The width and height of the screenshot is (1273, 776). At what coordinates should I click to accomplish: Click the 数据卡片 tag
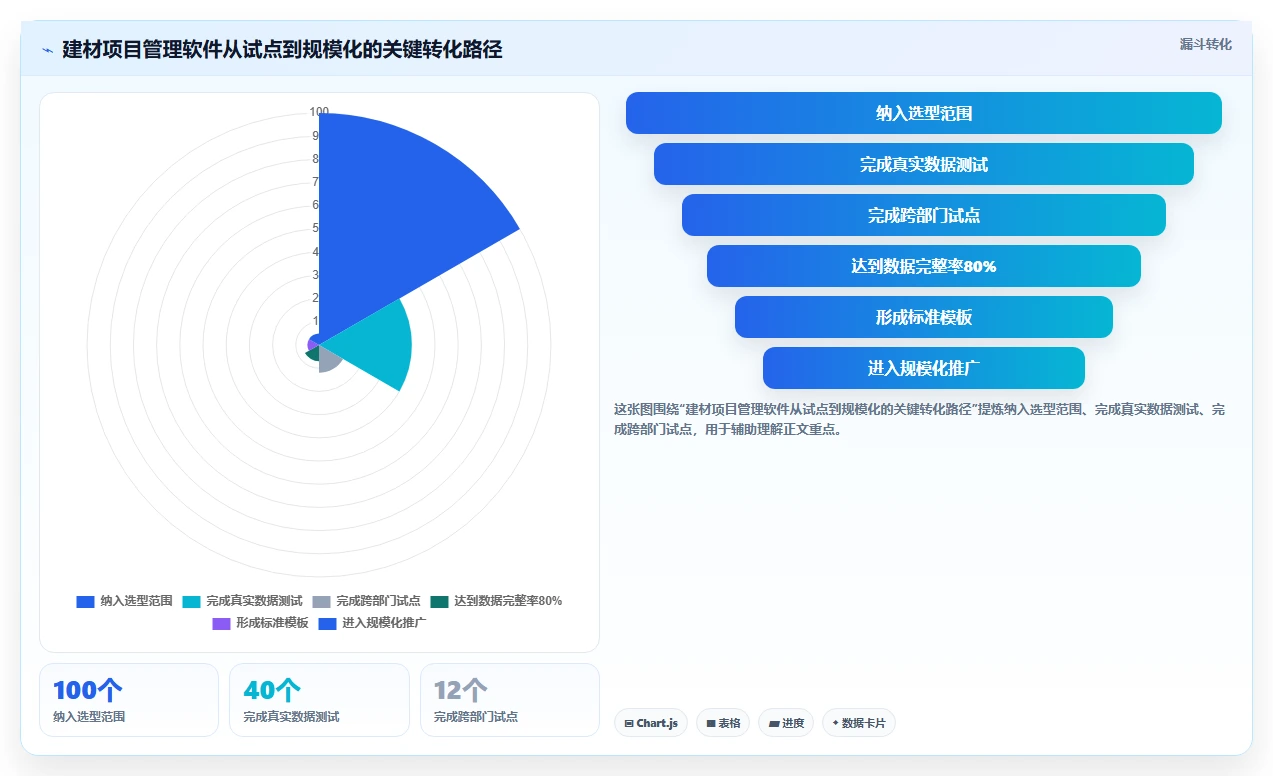(x=859, y=723)
